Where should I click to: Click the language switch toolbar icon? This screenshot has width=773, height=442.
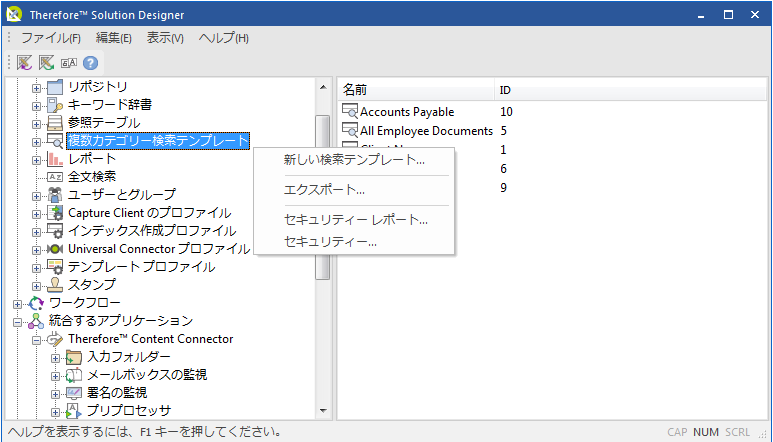68,62
